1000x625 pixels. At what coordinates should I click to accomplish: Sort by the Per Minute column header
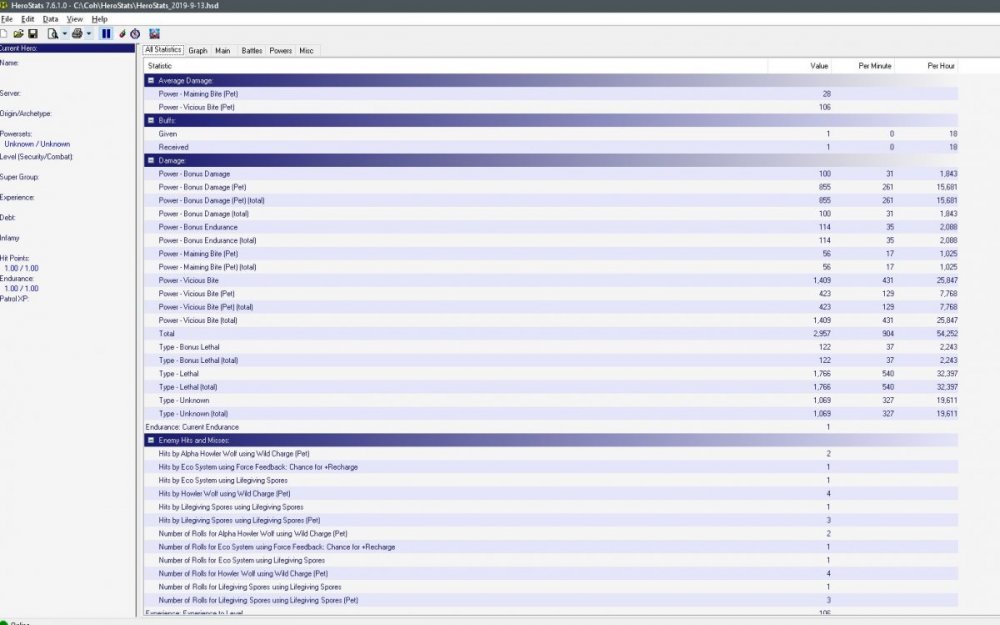point(875,66)
